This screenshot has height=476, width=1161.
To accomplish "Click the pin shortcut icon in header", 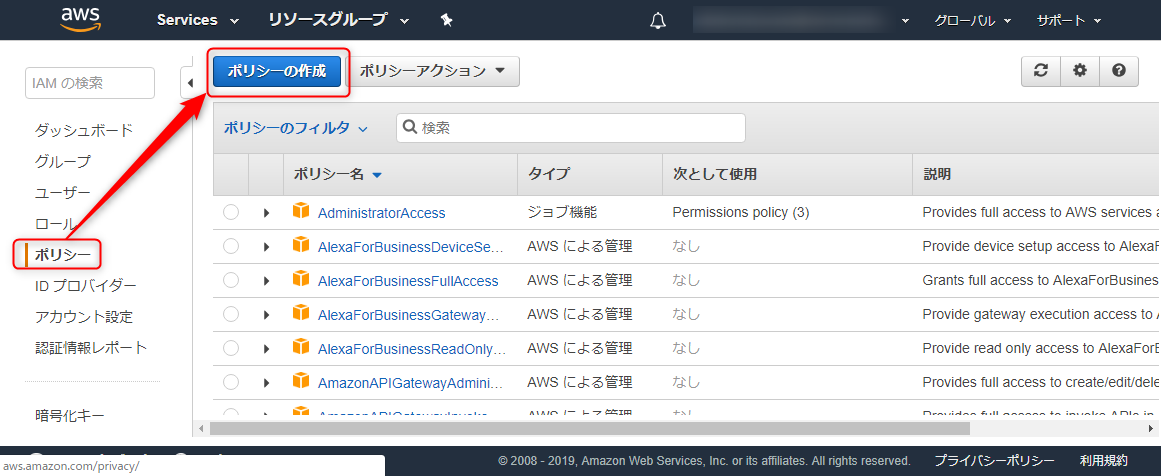I will click(446, 21).
